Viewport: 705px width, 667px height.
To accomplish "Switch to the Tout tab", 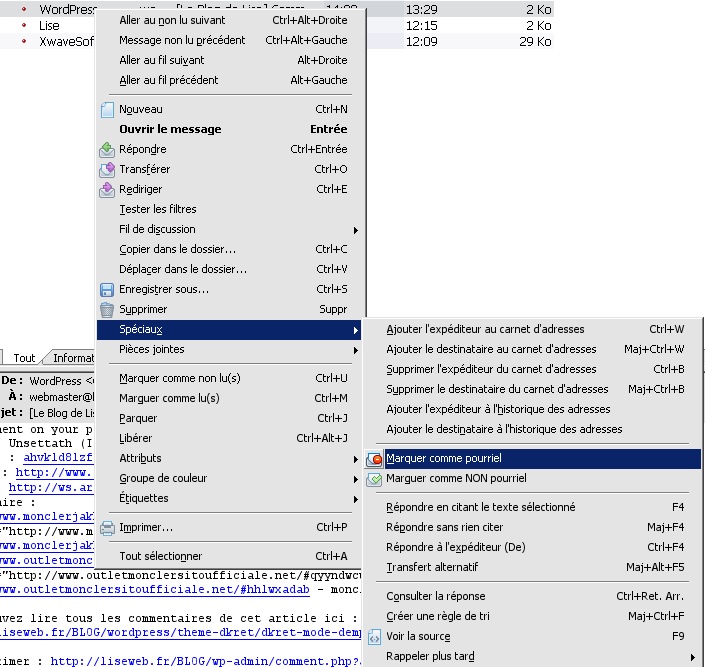I will coord(24,358).
